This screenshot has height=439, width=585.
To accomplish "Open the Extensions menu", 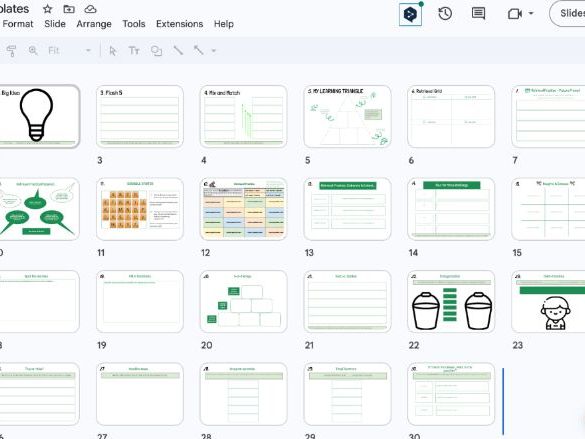I will tap(179, 24).
